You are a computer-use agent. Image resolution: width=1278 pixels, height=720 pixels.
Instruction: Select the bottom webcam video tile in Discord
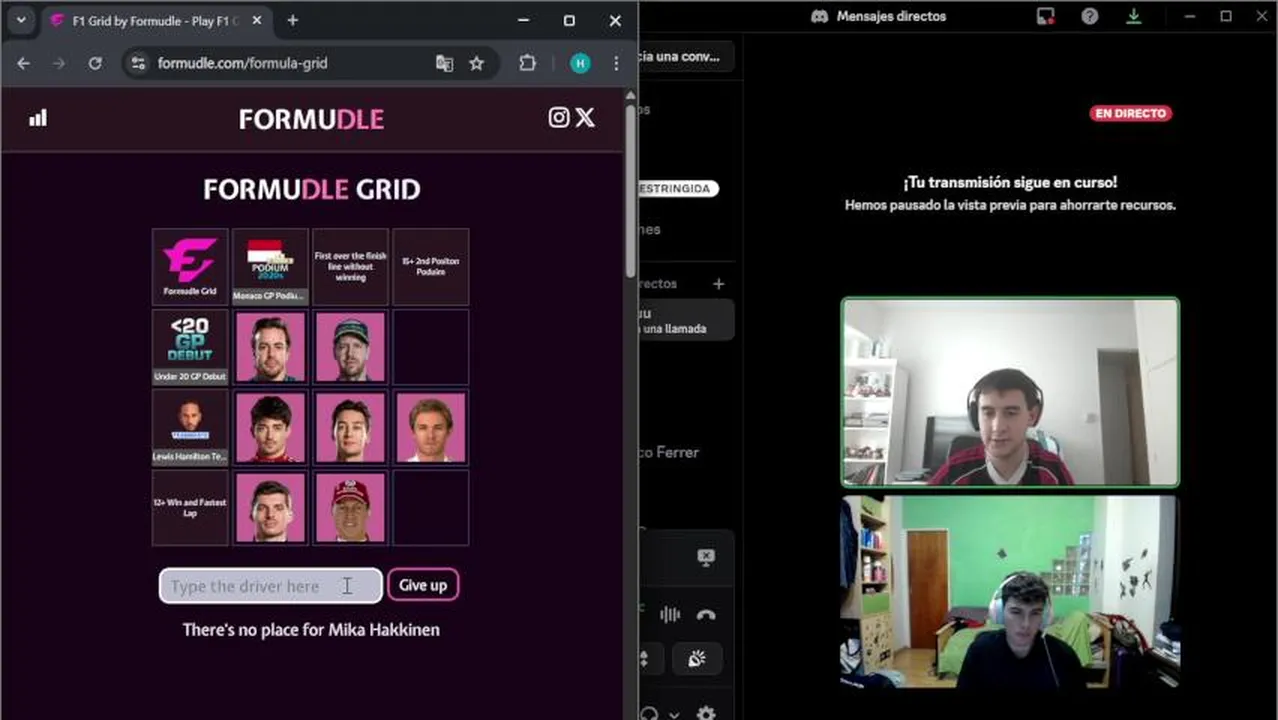coord(1010,593)
